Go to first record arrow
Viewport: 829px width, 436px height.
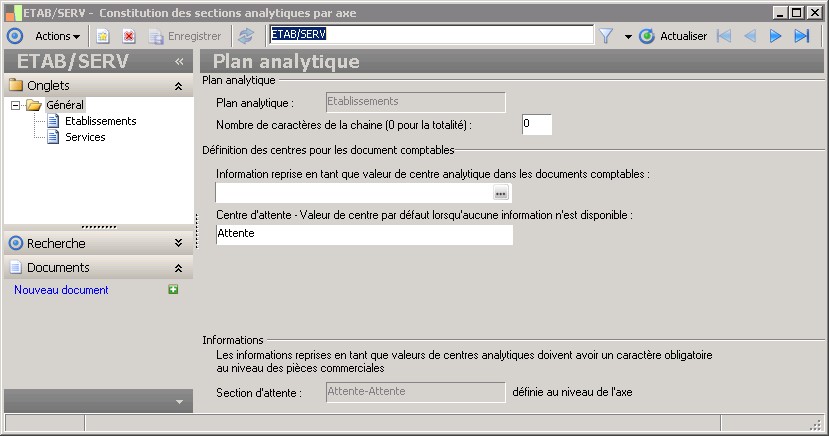pyautogui.click(x=724, y=36)
